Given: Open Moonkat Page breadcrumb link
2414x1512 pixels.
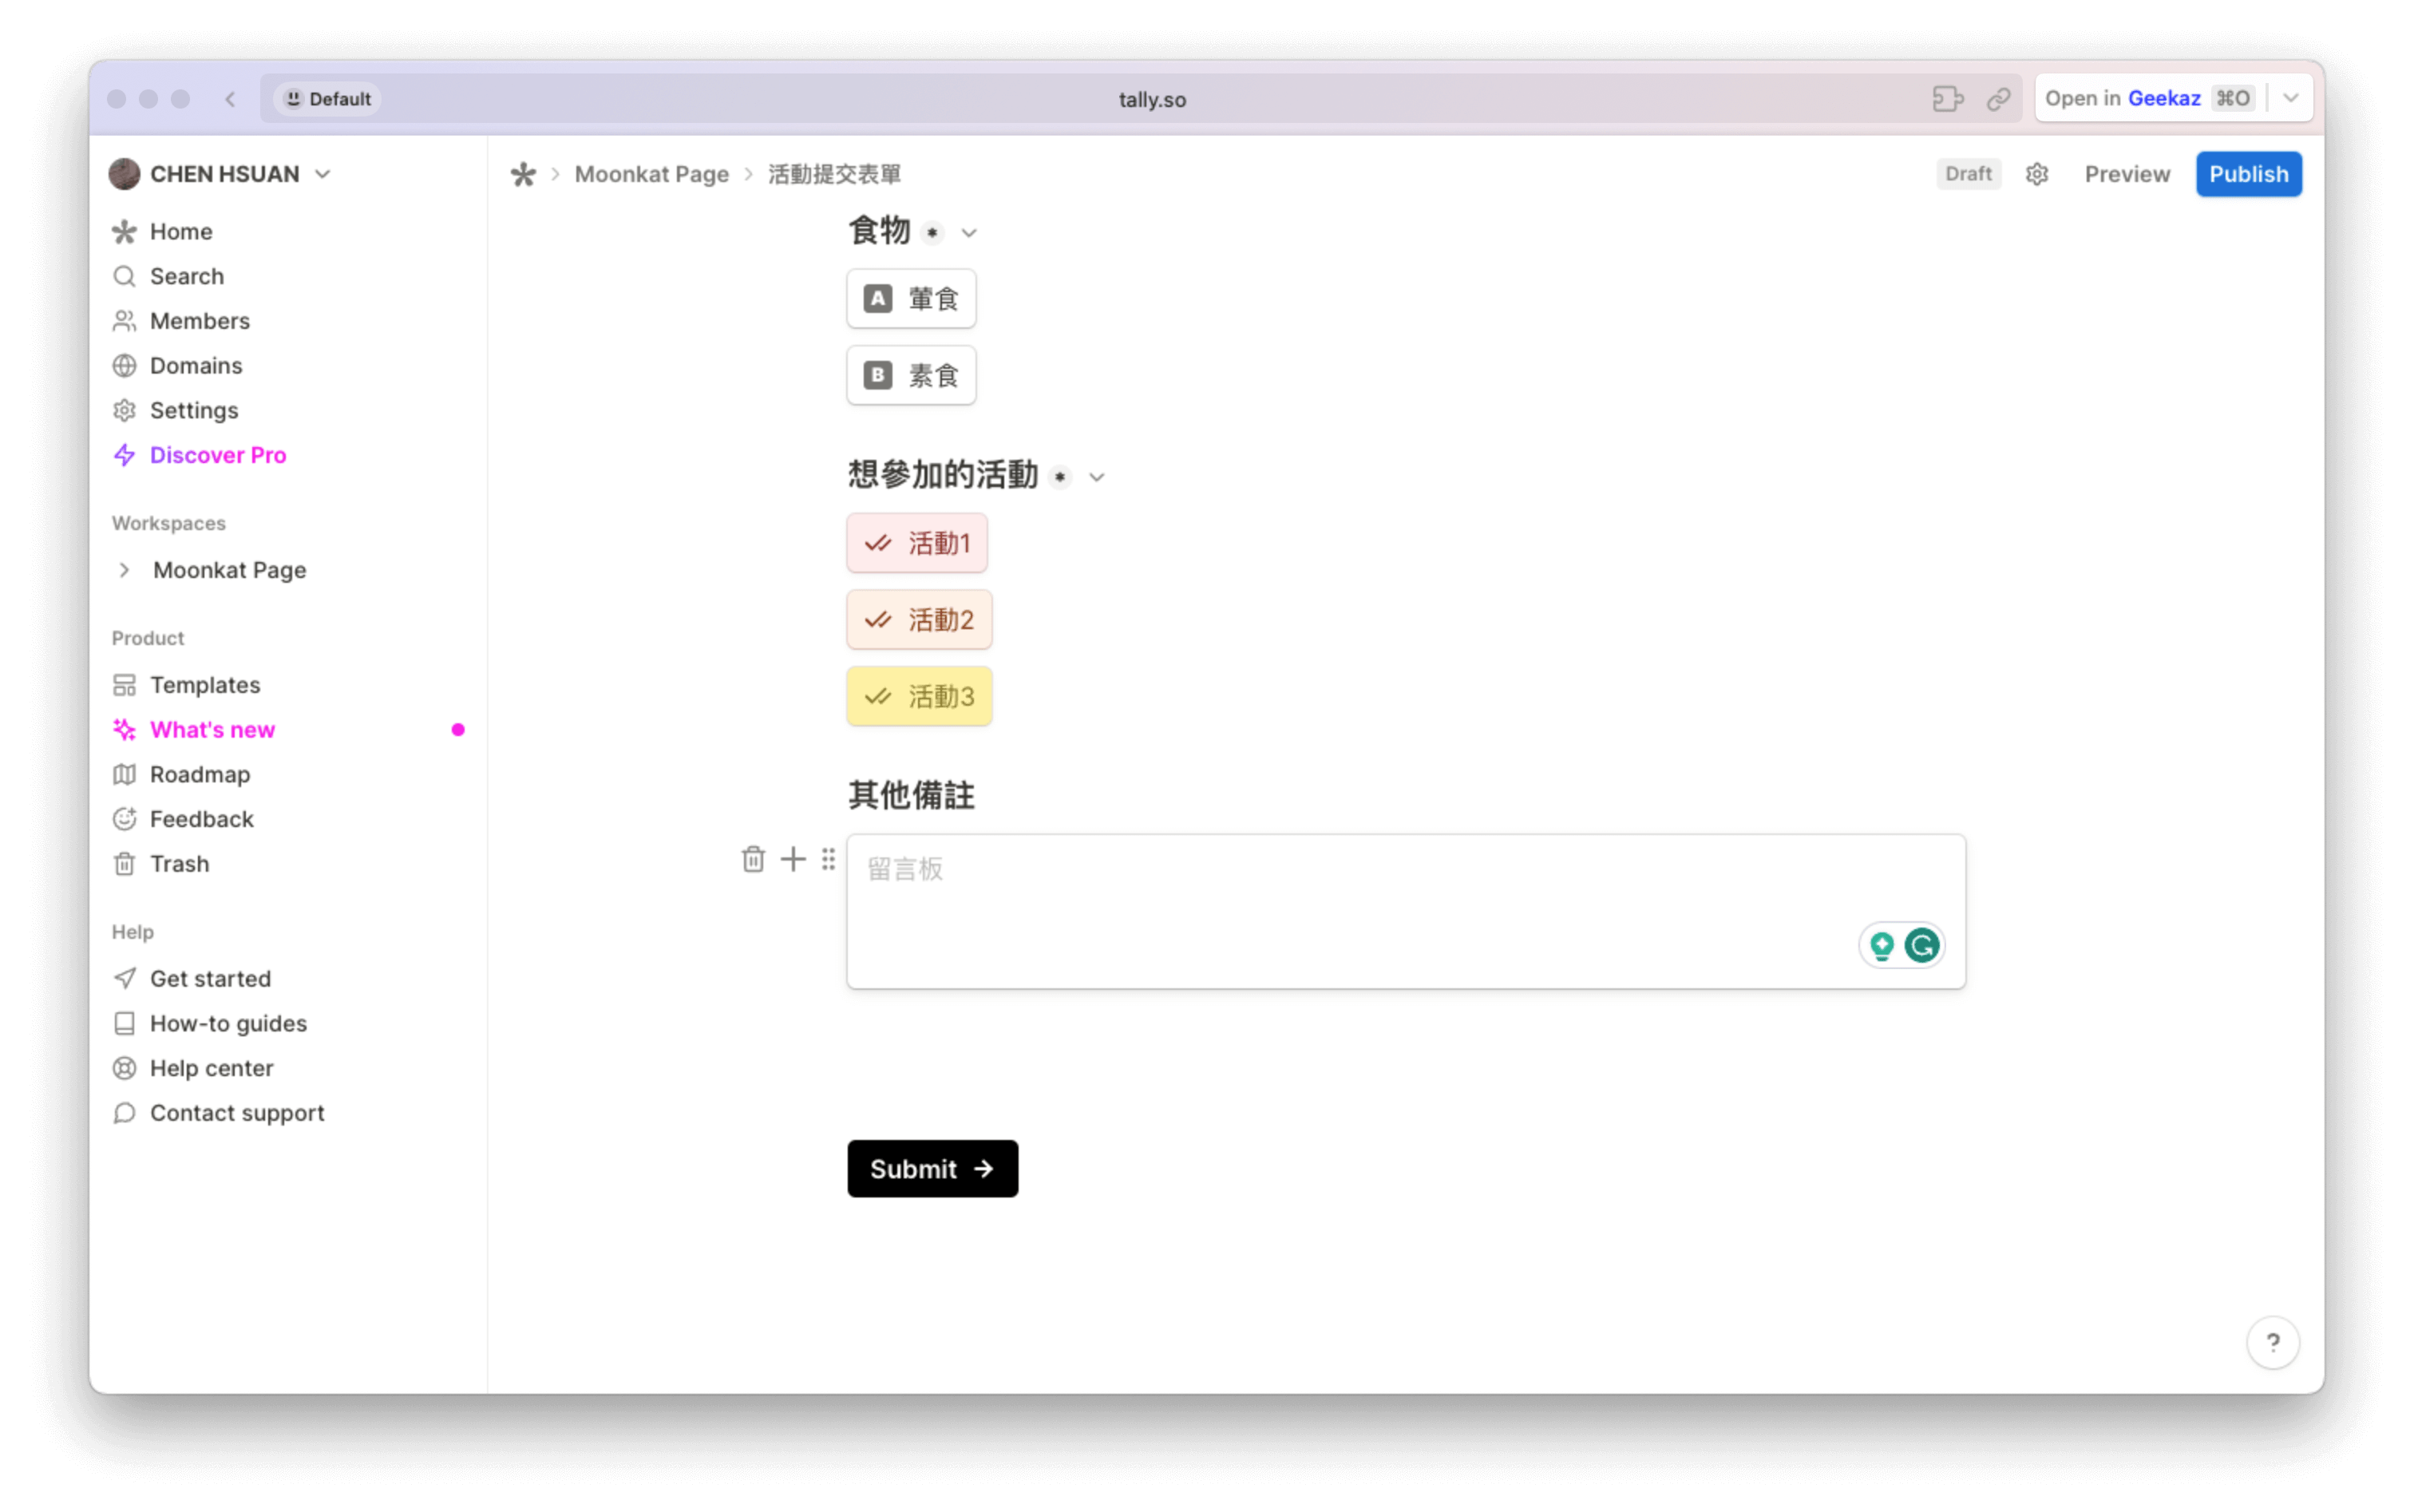Looking at the screenshot, I should 651,174.
